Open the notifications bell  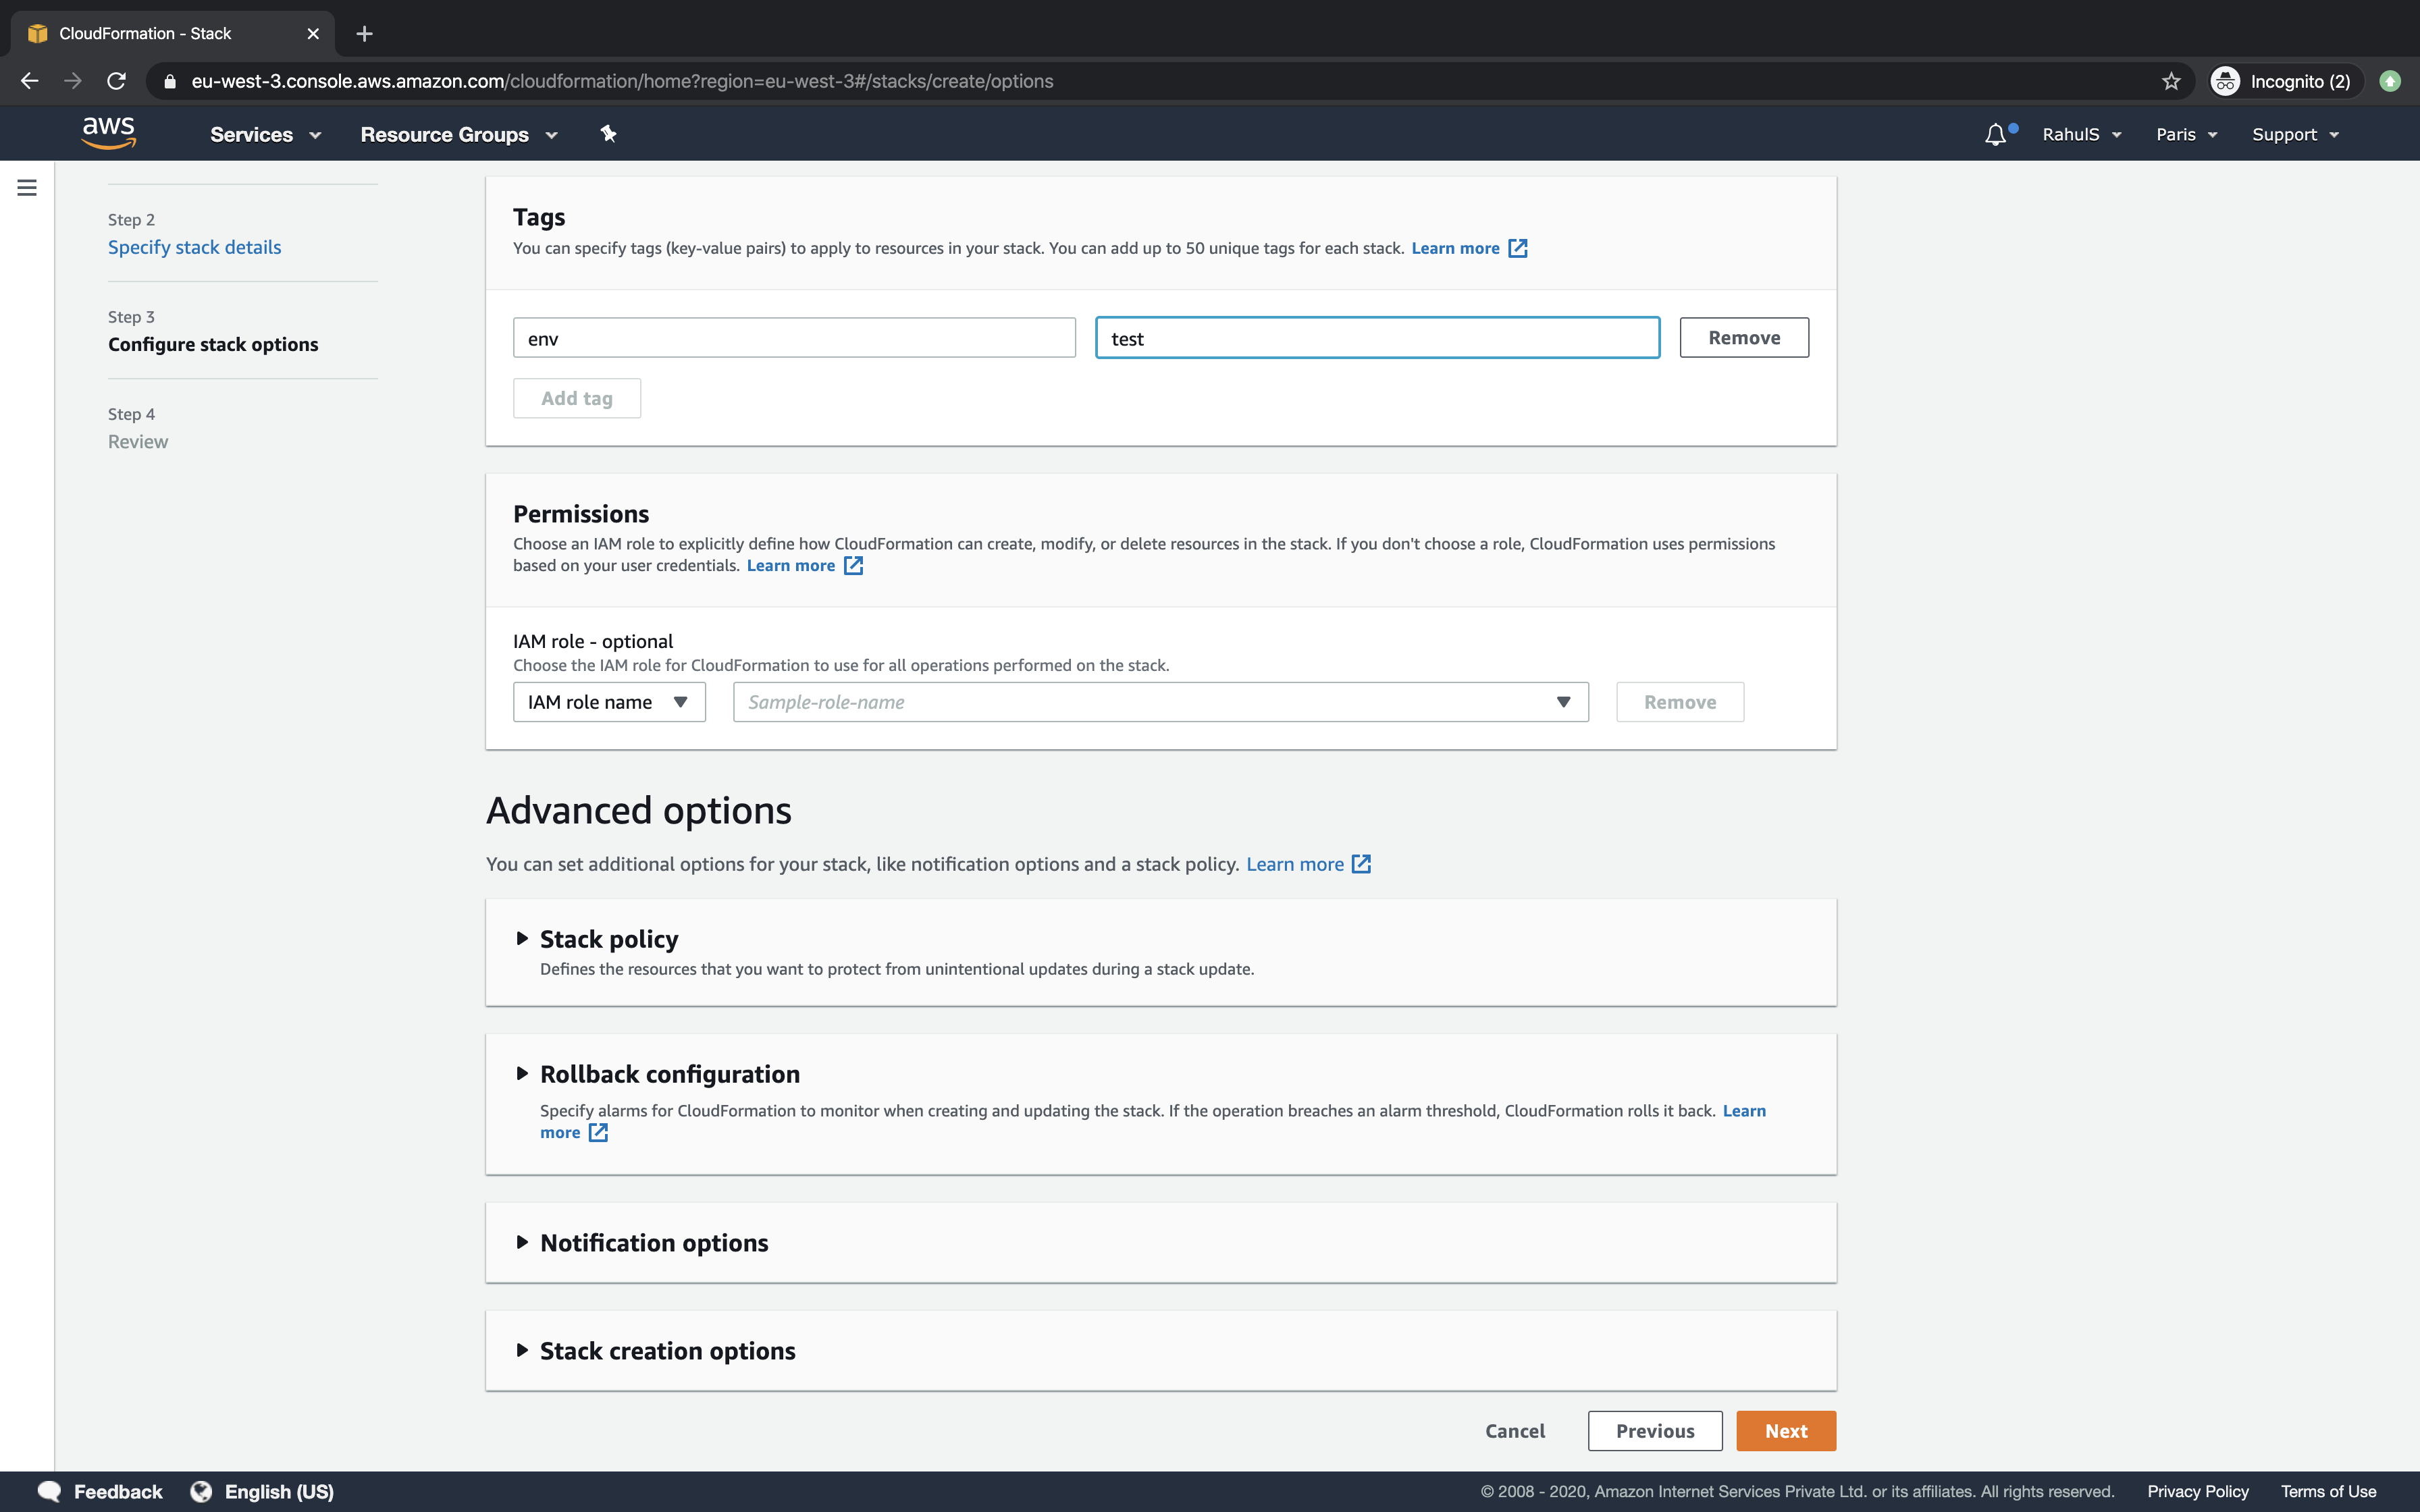click(1995, 133)
